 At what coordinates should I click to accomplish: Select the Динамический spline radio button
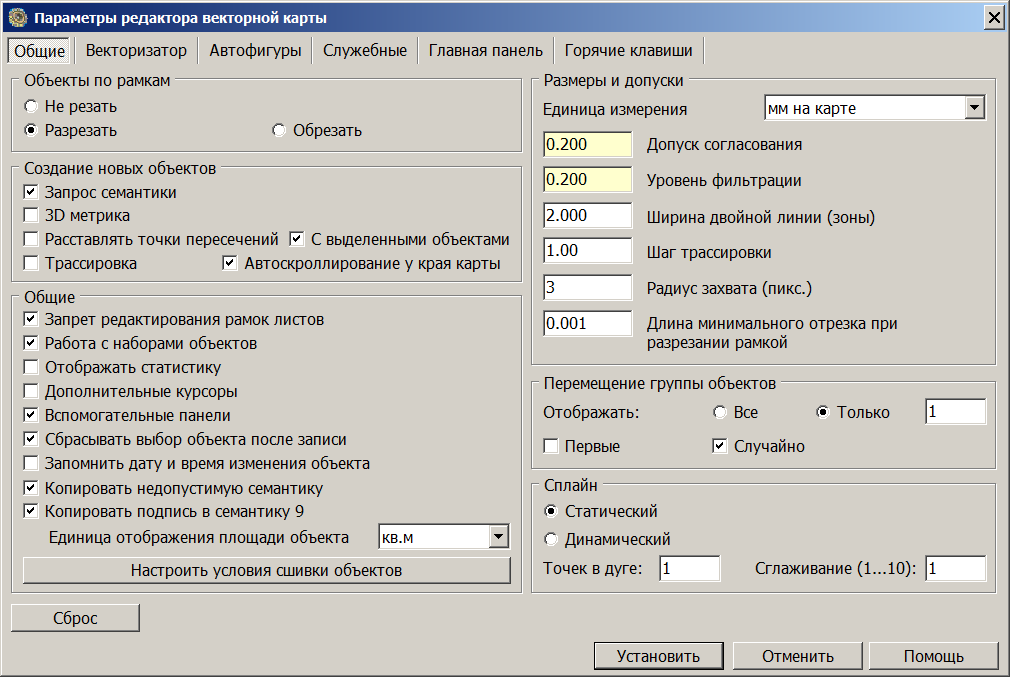(551, 540)
